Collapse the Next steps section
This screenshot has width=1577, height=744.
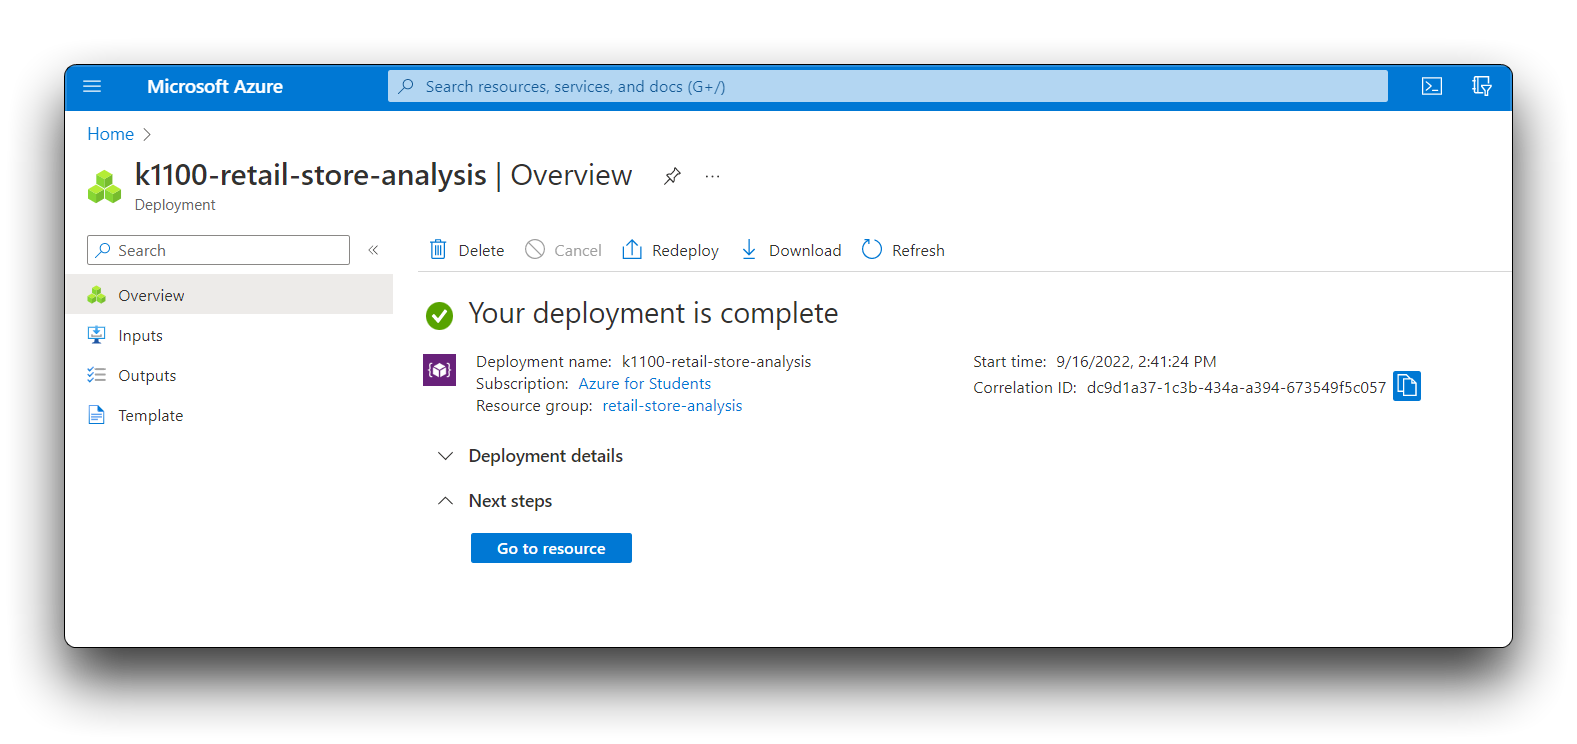(495, 501)
